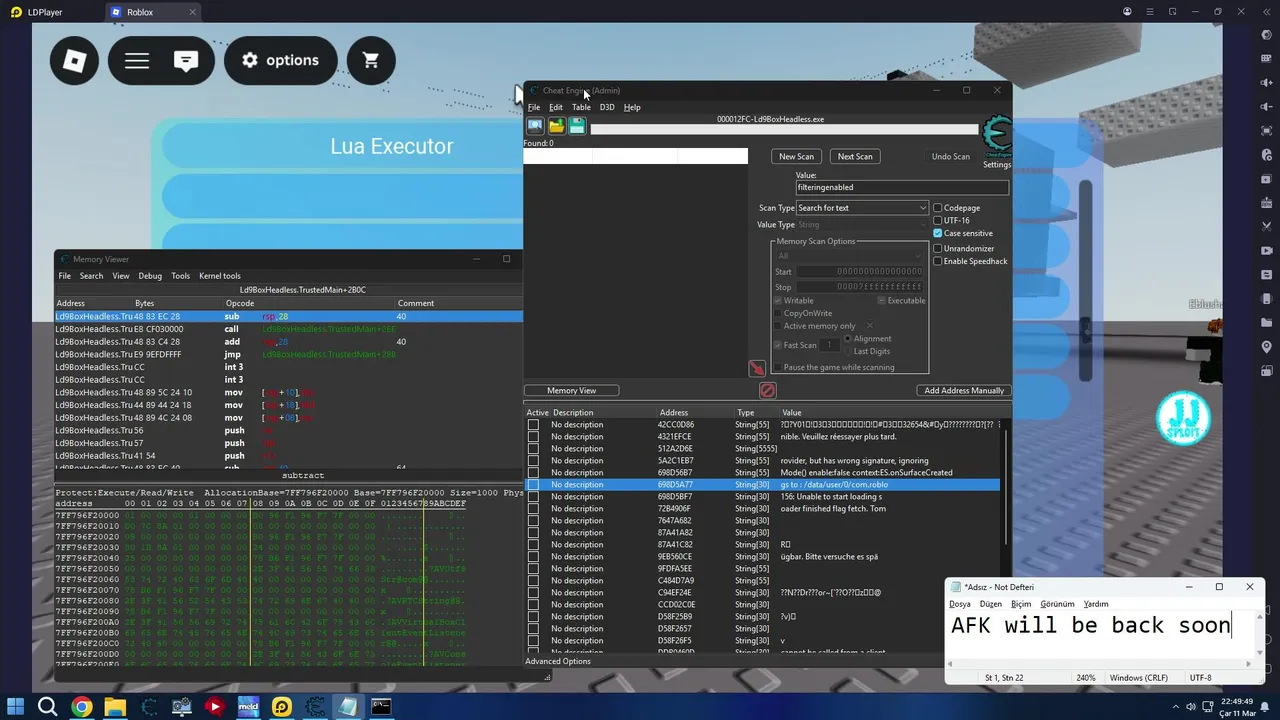Tick Active checkbox for address 698D5A77
1280x720 pixels.
pos(533,485)
